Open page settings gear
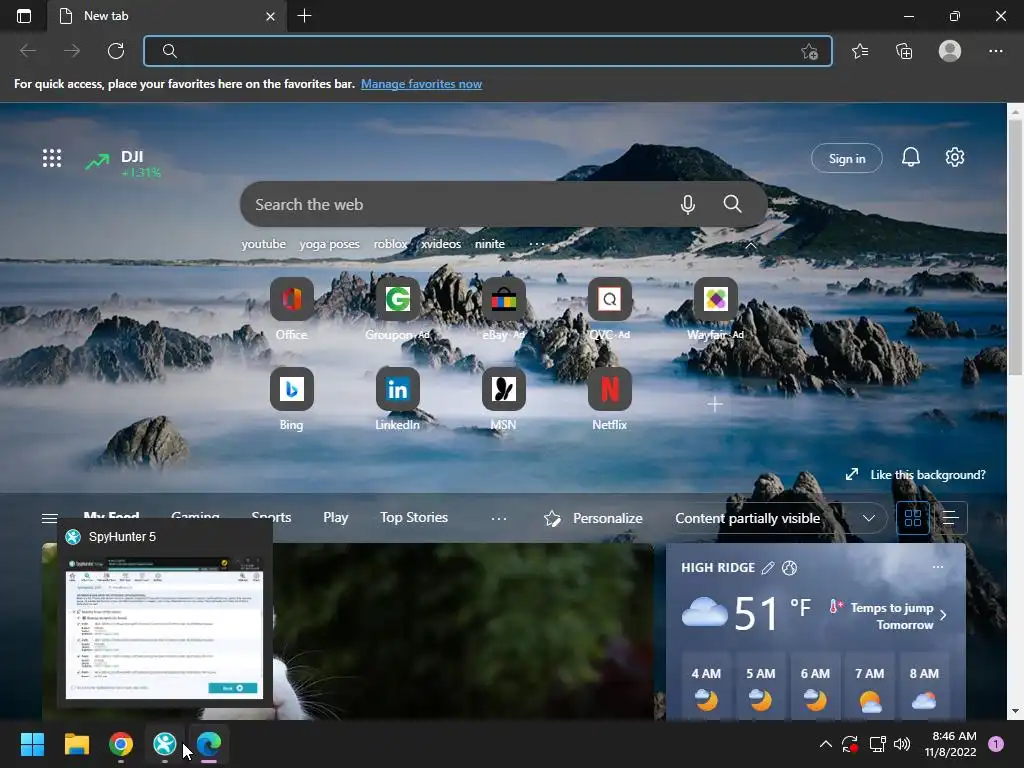The width and height of the screenshot is (1024, 768). click(955, 157)
